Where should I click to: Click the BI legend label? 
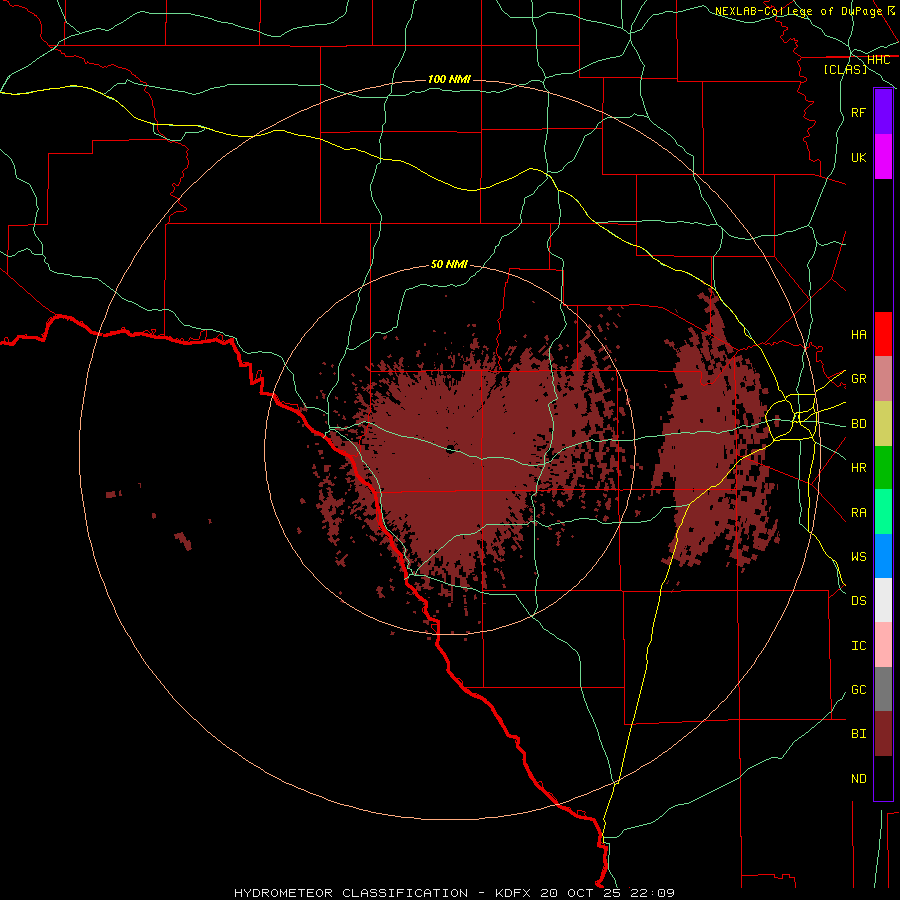[x=858, y=734]
